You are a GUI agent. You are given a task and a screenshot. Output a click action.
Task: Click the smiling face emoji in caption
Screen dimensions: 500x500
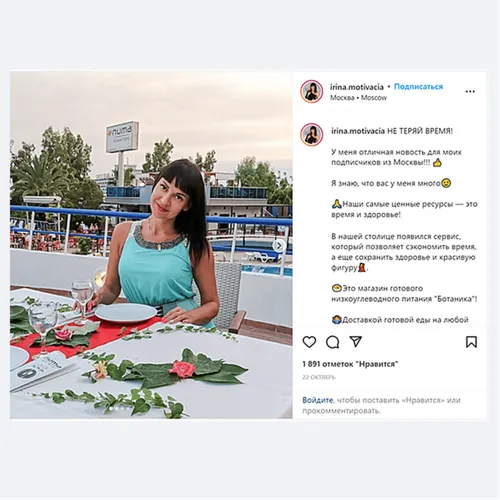point(446,183)
